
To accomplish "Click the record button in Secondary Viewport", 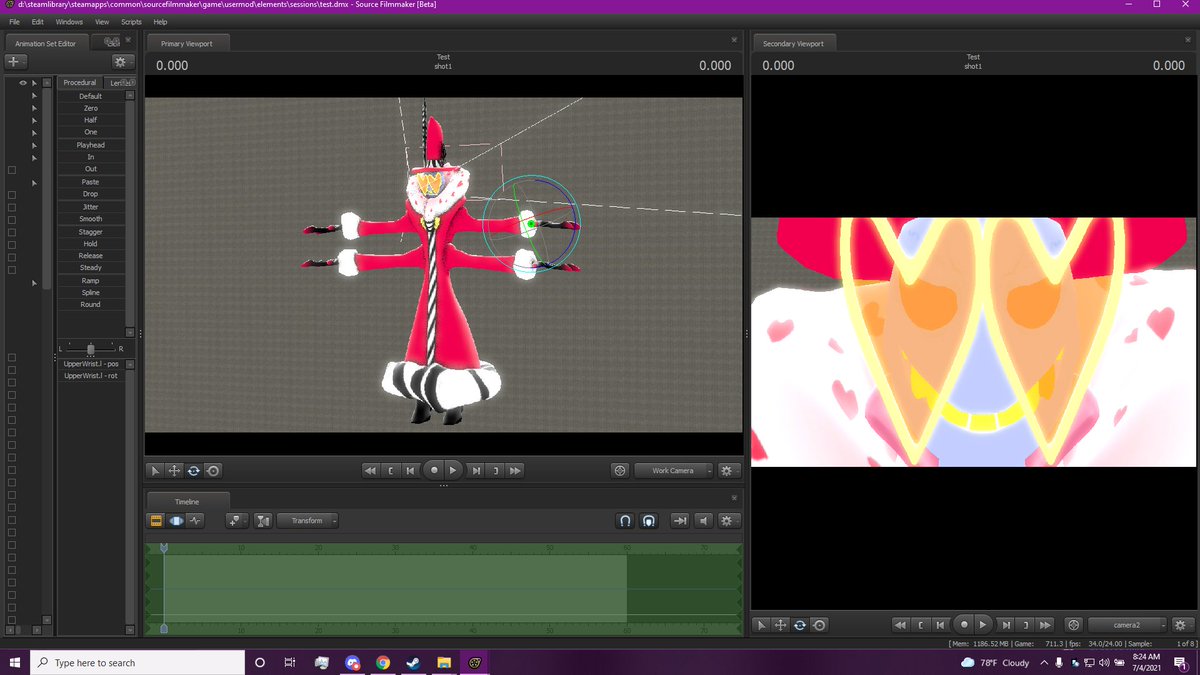I will click(964, 624).
